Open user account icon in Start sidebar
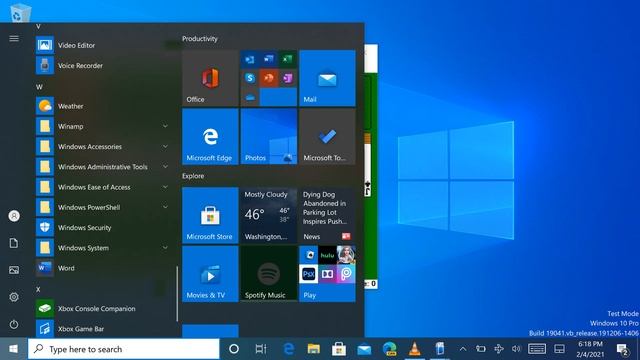640x360 pixels. pos(14,216)
